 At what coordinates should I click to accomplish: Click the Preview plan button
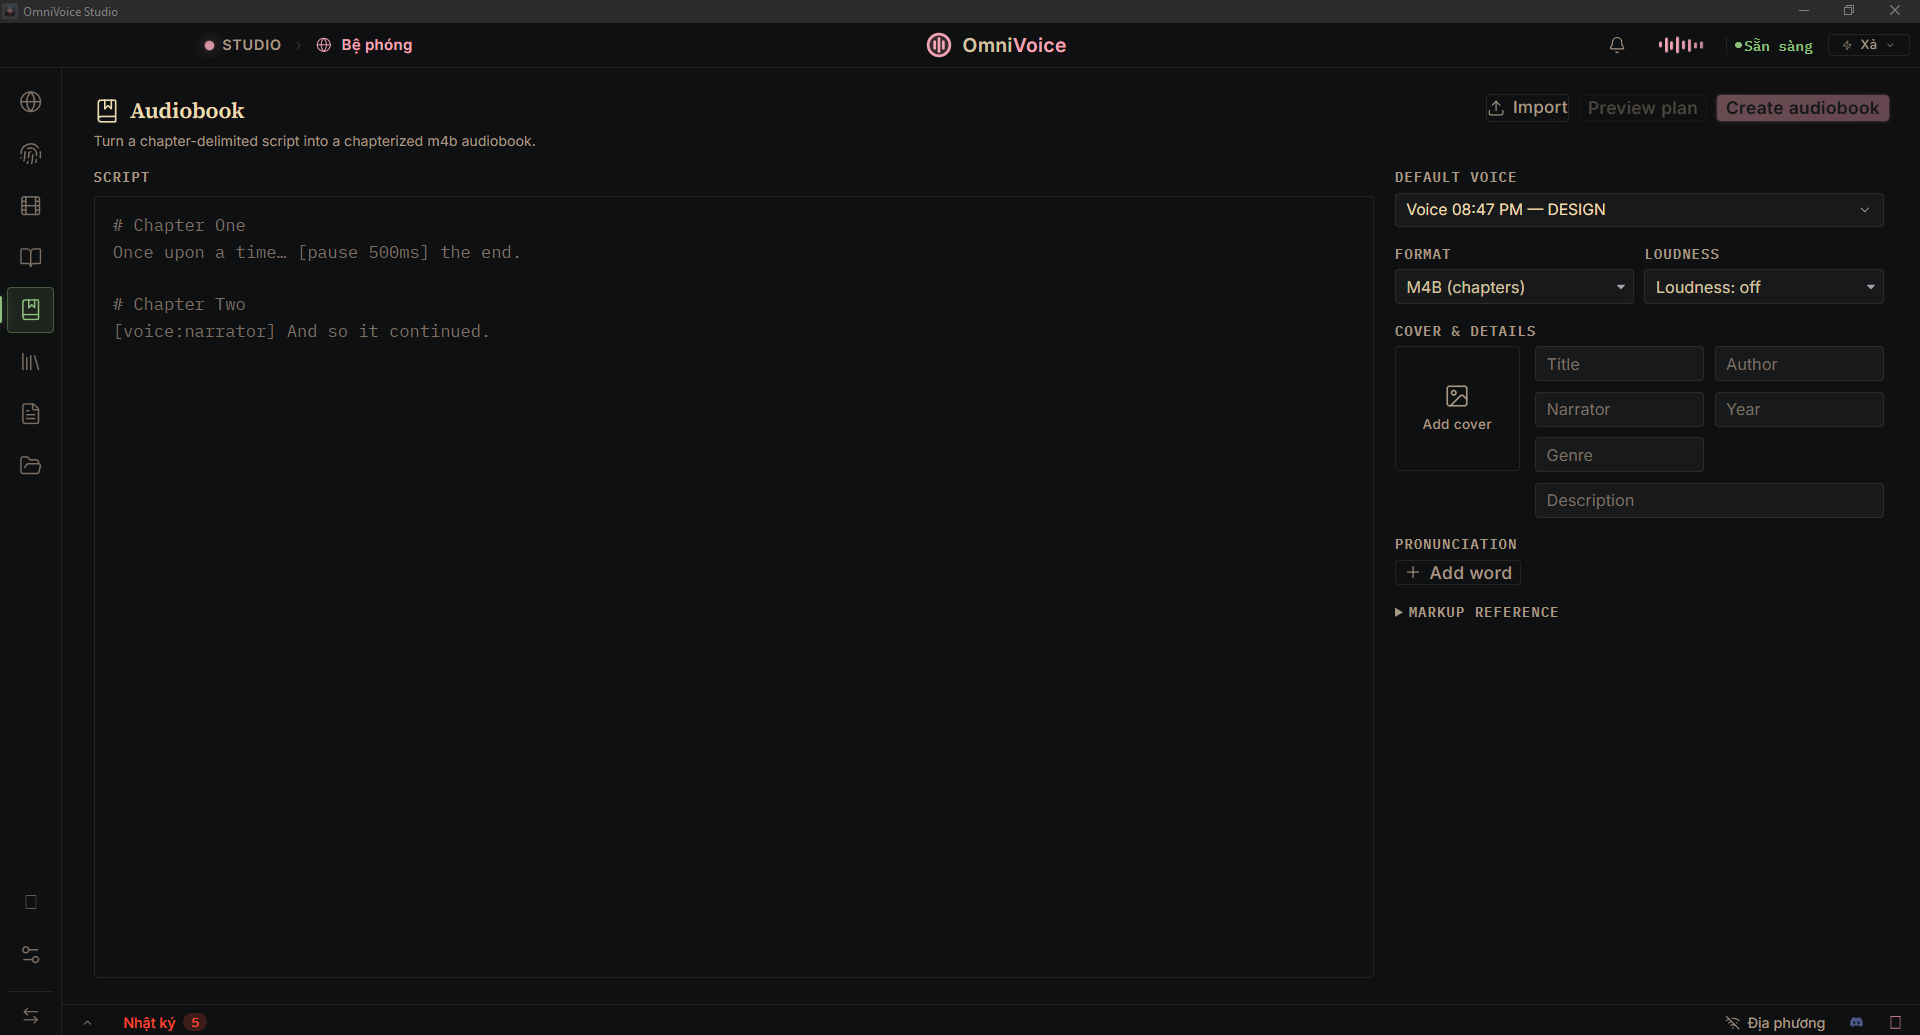[1642, 108]
